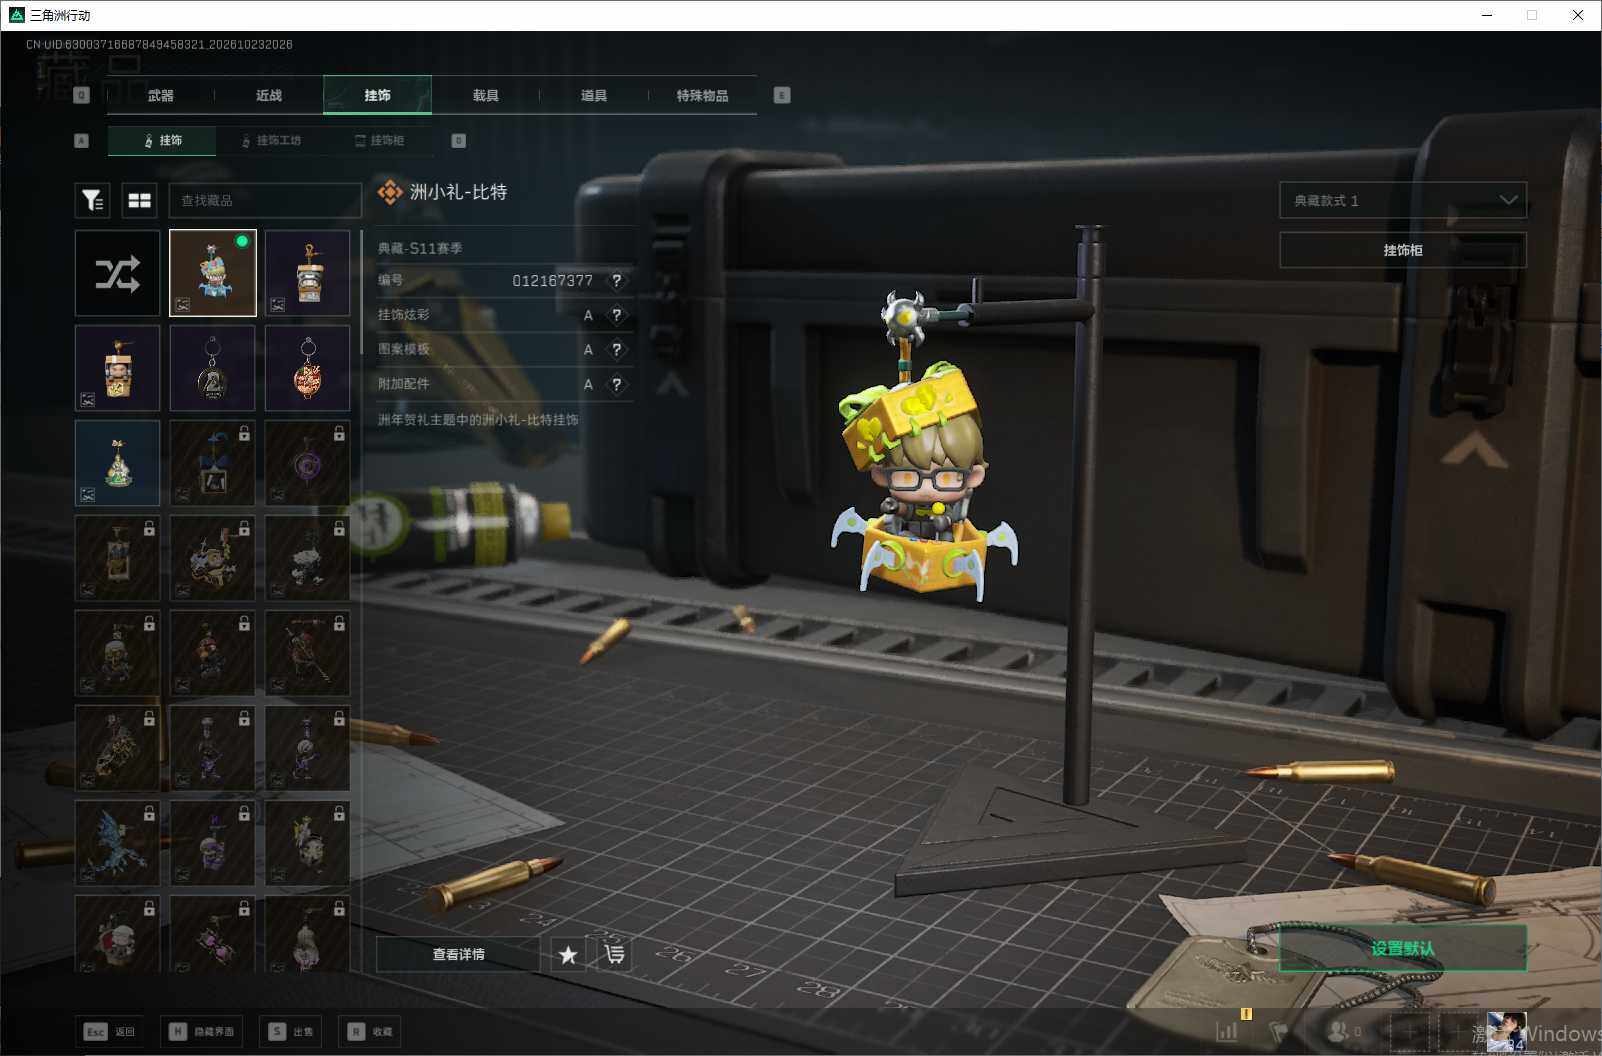Screen dimensions: 1602x1056
Task: Open the 道具 tab
Action: point(594,95)
